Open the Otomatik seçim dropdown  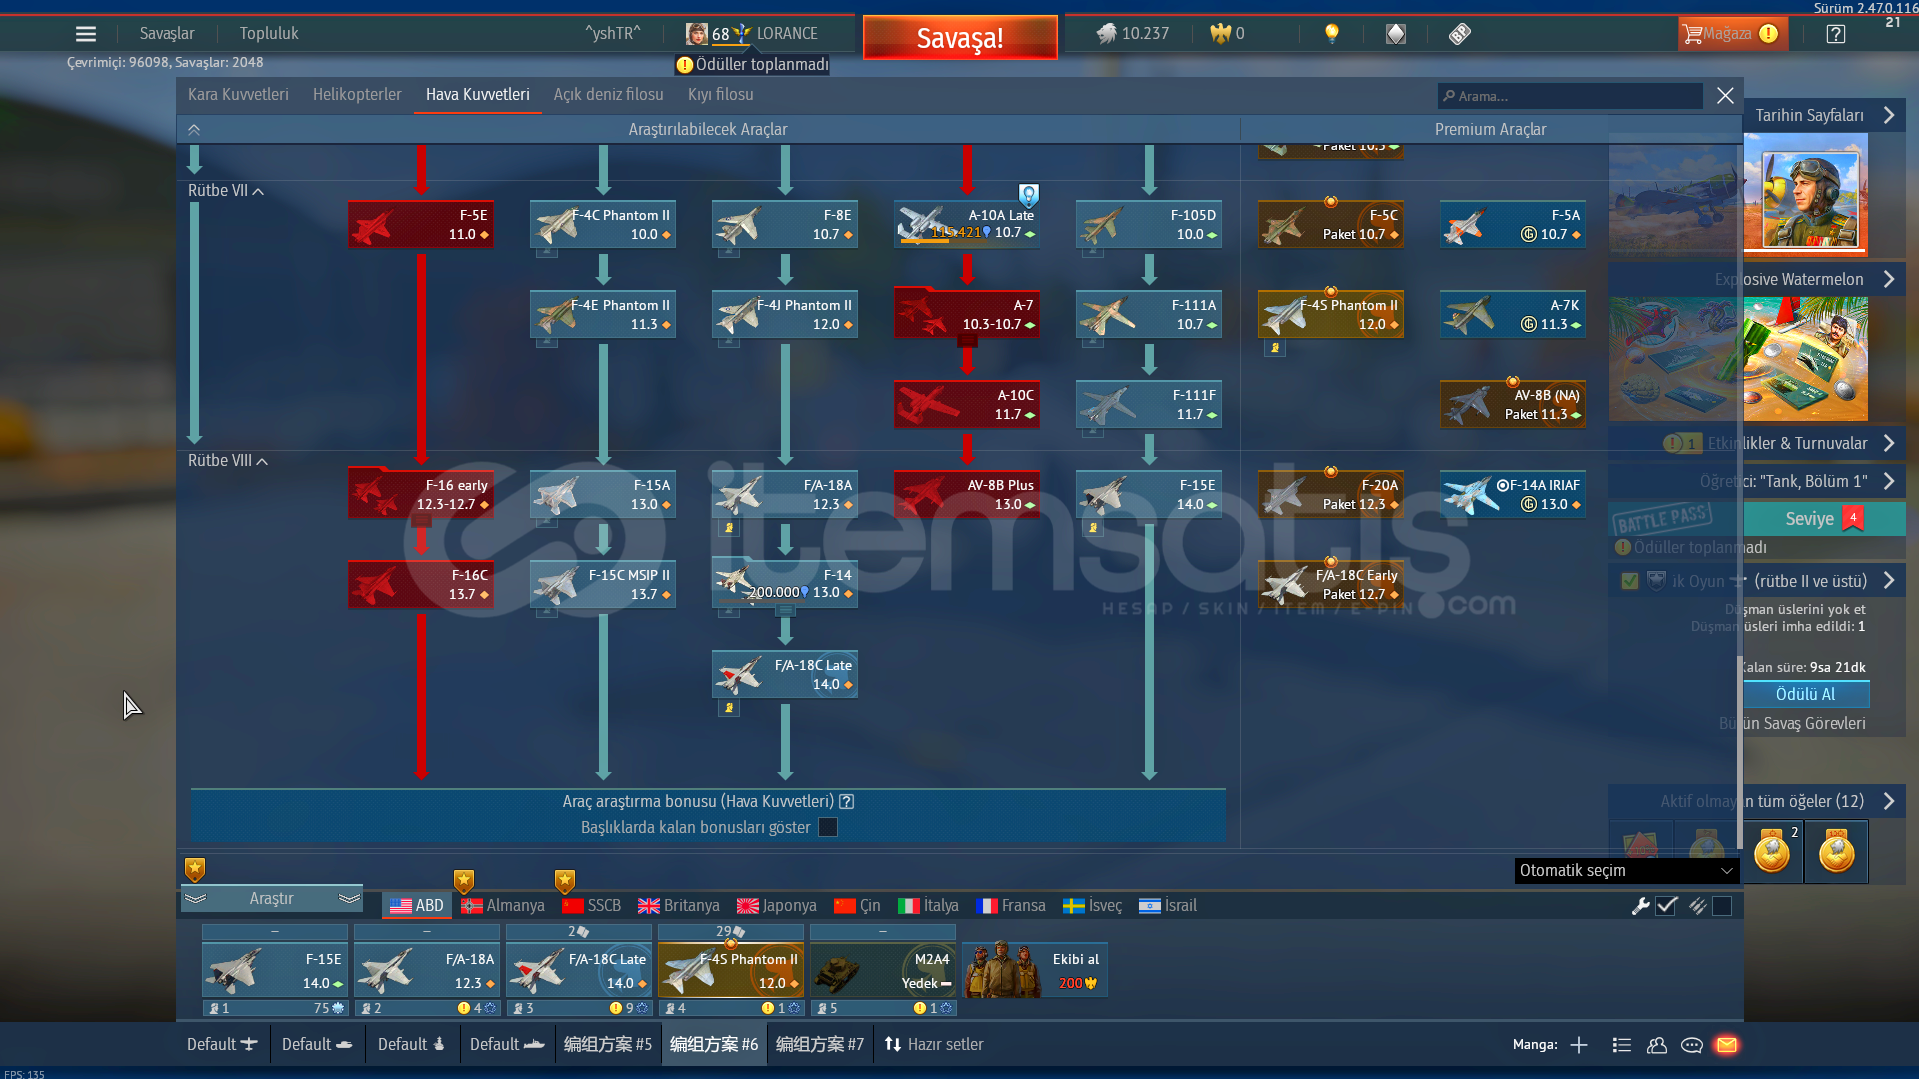1626,871
